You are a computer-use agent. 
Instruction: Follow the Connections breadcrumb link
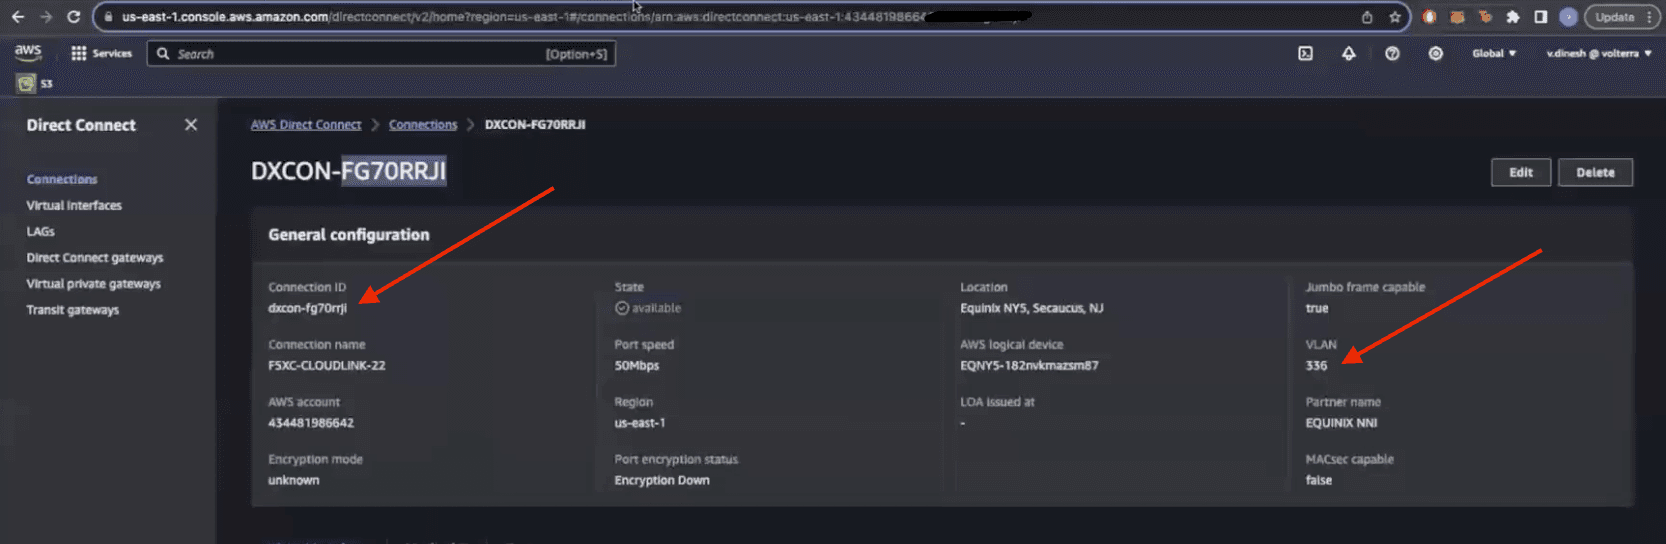(423, 125)
